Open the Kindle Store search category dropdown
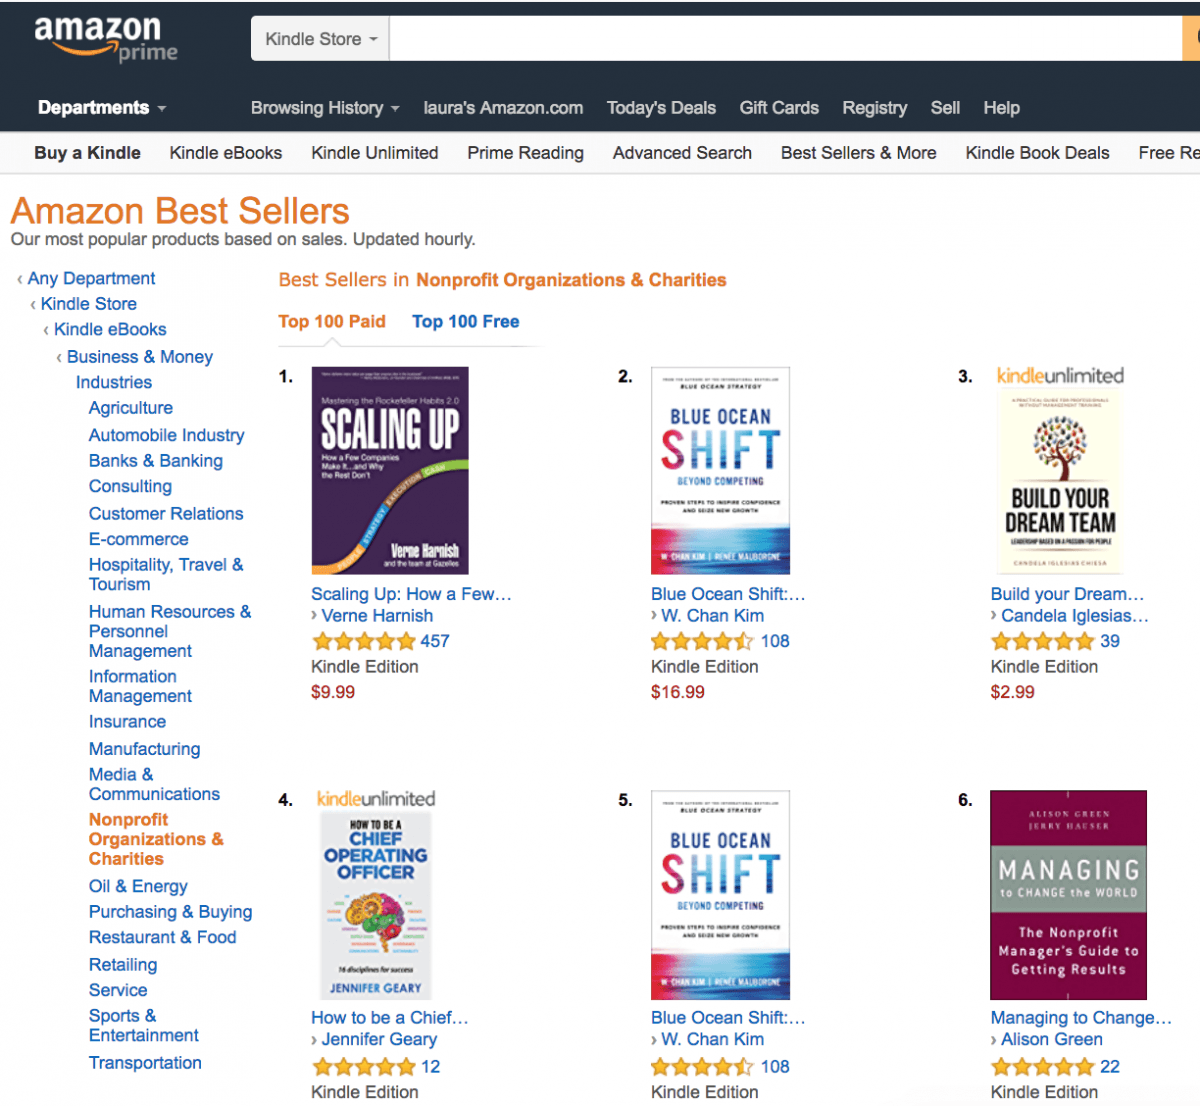The image size is (1200, 1106). pos(319,38)
